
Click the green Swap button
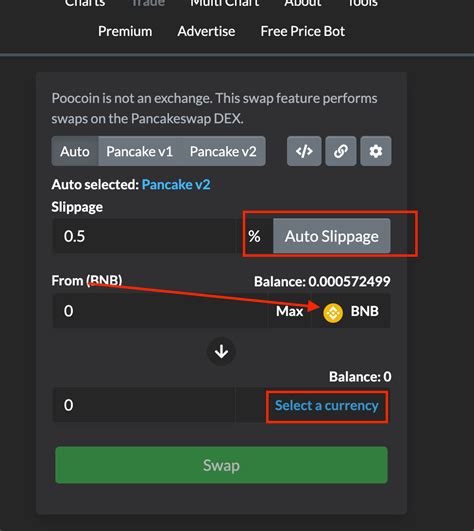[221, 465]
